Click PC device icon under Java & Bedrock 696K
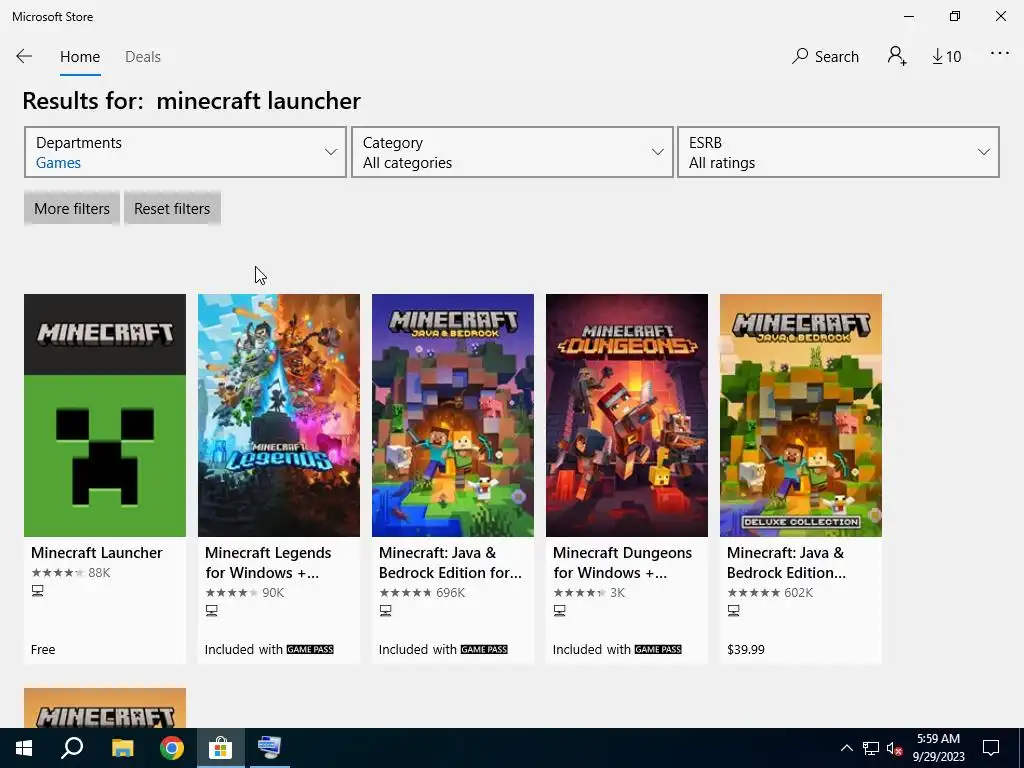The height and width of the screenshot is (768, 1024). [385, 611]
